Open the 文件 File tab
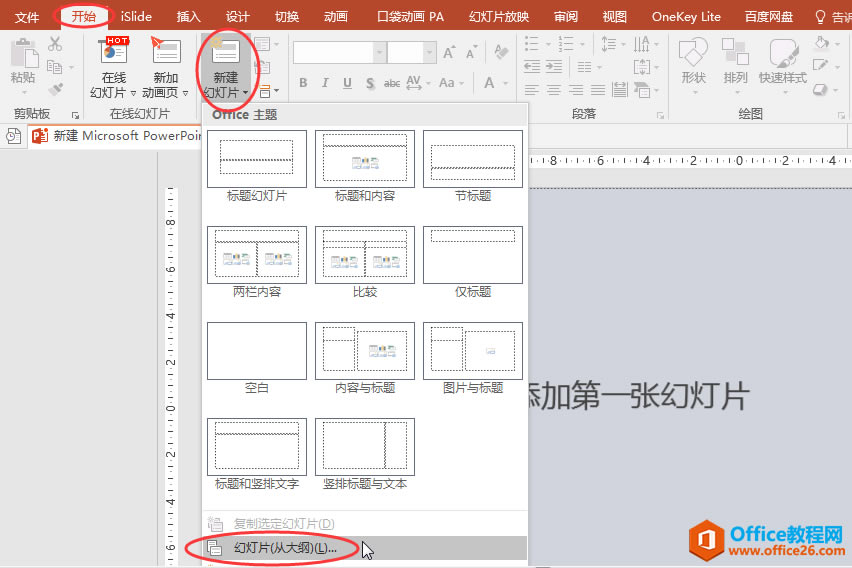852x568 pixels. click(27, 17)
